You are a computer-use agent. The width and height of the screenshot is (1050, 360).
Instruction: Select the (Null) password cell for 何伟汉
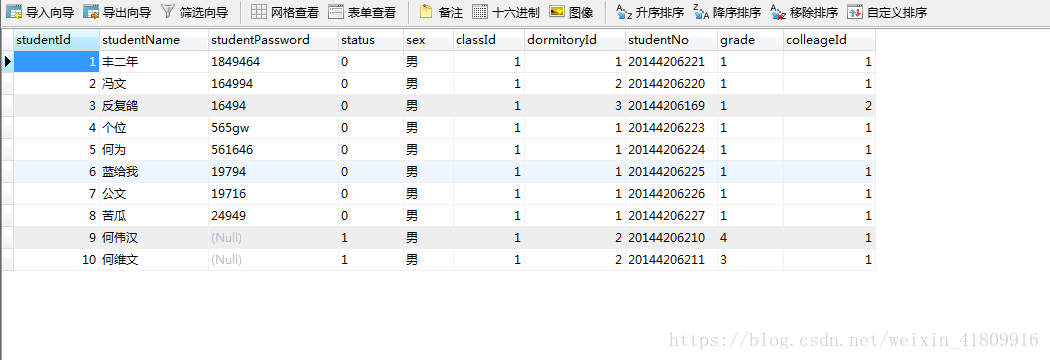pyautogui.click(x=273, y=238)
